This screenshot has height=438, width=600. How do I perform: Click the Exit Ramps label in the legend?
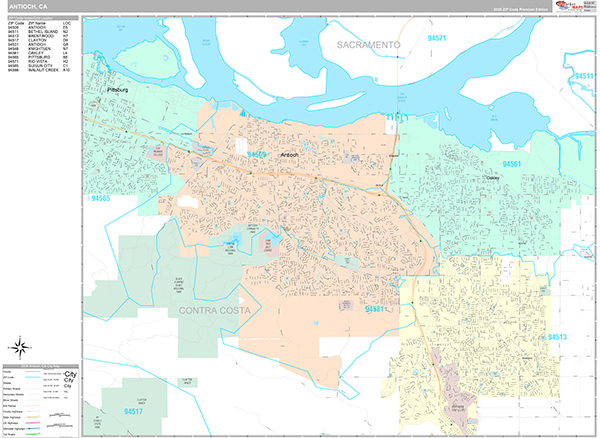(9, 406)
